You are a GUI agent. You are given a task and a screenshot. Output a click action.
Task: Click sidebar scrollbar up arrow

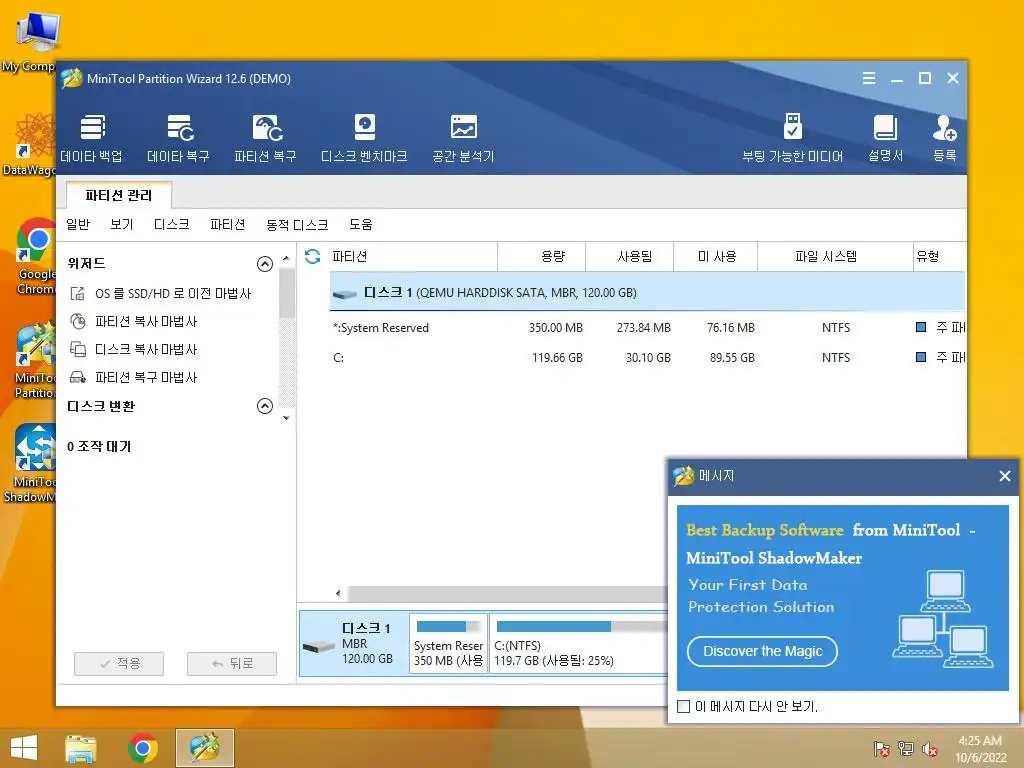[x=286, y=259]
